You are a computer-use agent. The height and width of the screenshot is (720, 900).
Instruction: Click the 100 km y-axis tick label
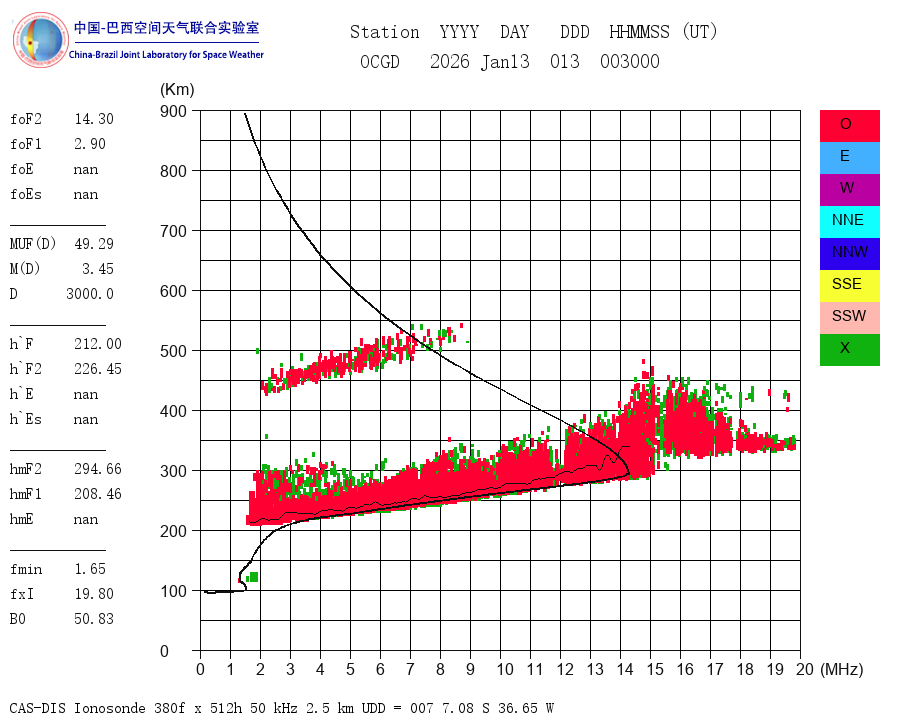click(x=173, y=591)
